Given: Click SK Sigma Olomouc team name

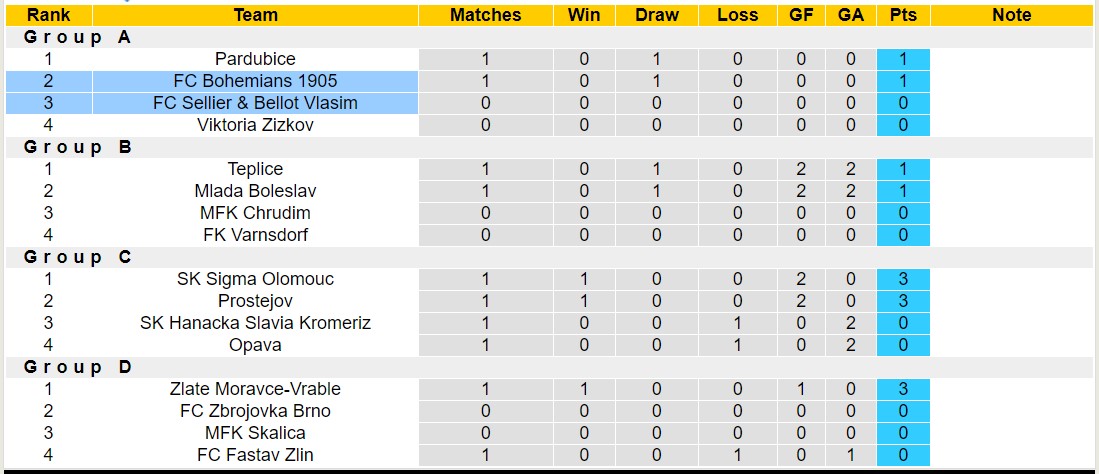Looking at the screenshot, I should click(x=255, y=279).
